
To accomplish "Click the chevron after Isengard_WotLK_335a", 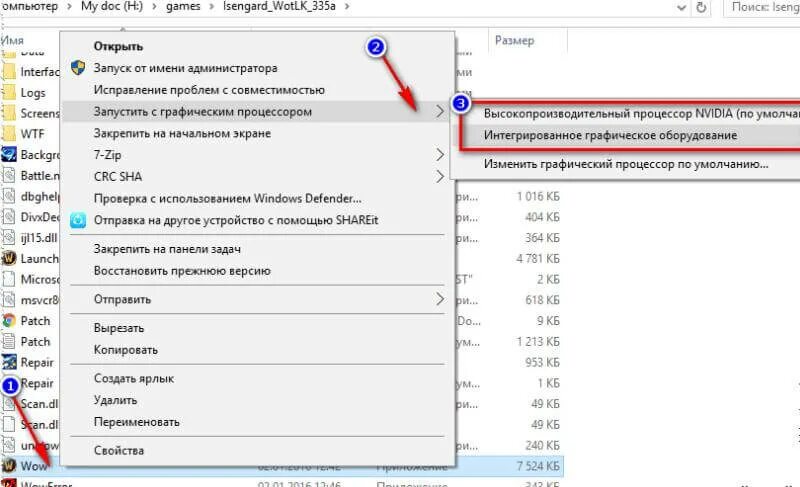I will tap(347, 7).
